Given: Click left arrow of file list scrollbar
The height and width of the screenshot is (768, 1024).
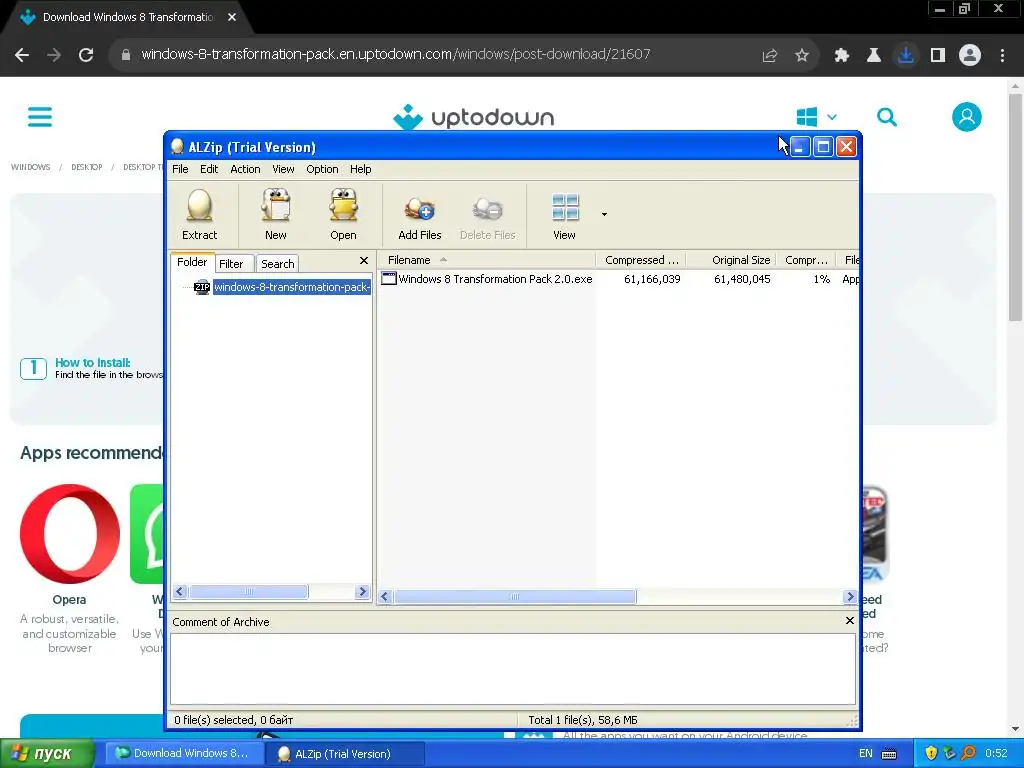Looking at the screenshot, I should click(x=385, y=596).
